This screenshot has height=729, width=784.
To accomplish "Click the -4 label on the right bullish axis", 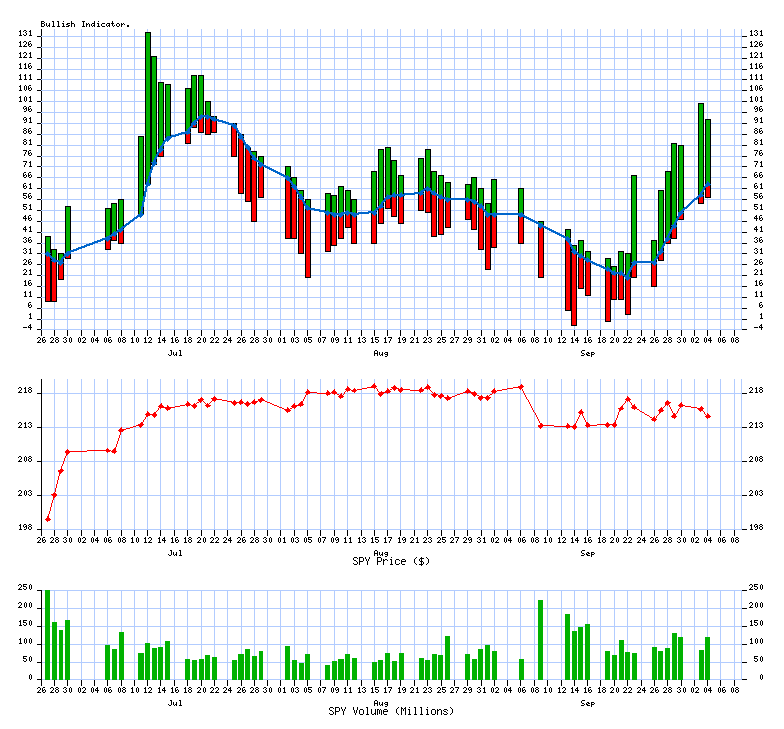I will tap(755, 326).
